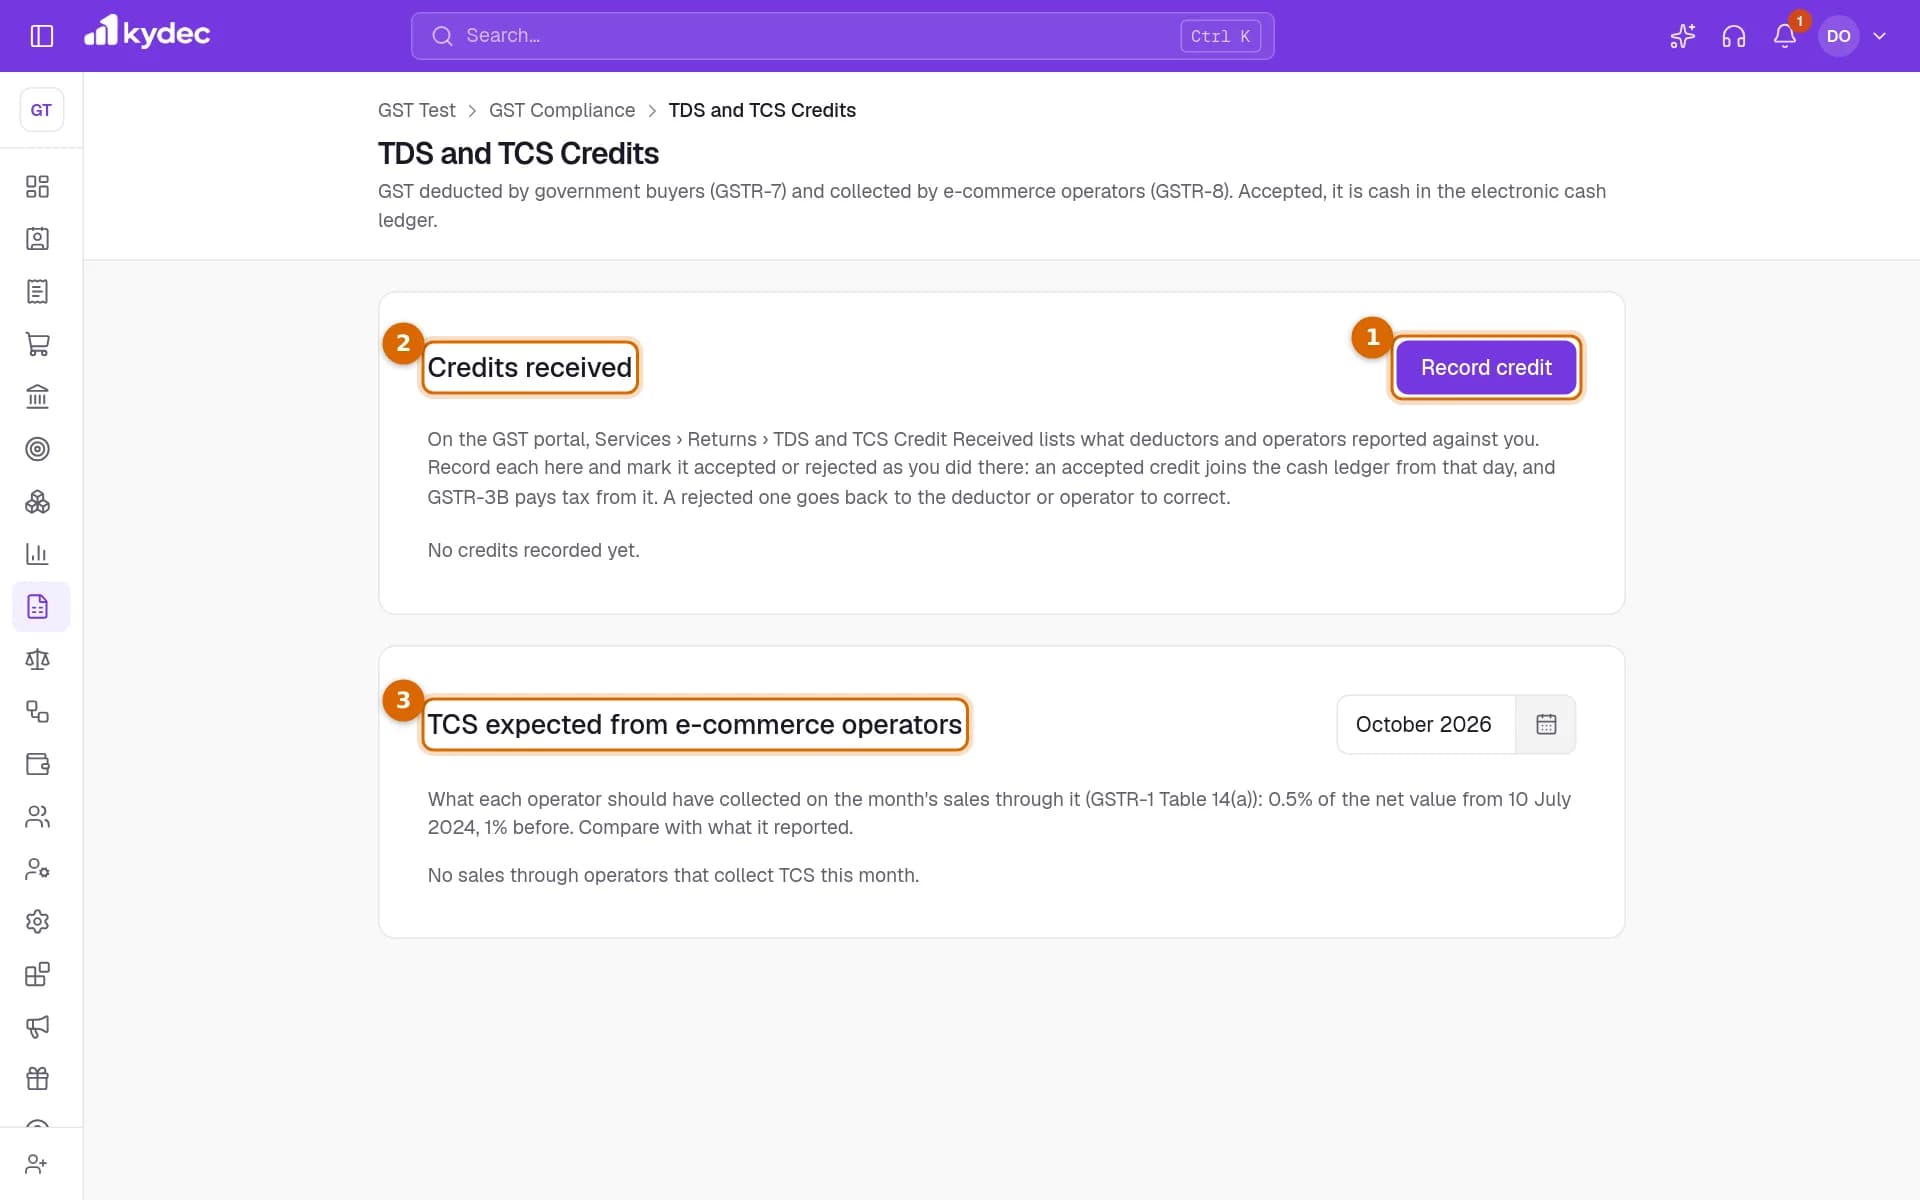Open the gift icon in sidebar
This screenshot has width=1920, height=1200.
(x=37, y=1079)
